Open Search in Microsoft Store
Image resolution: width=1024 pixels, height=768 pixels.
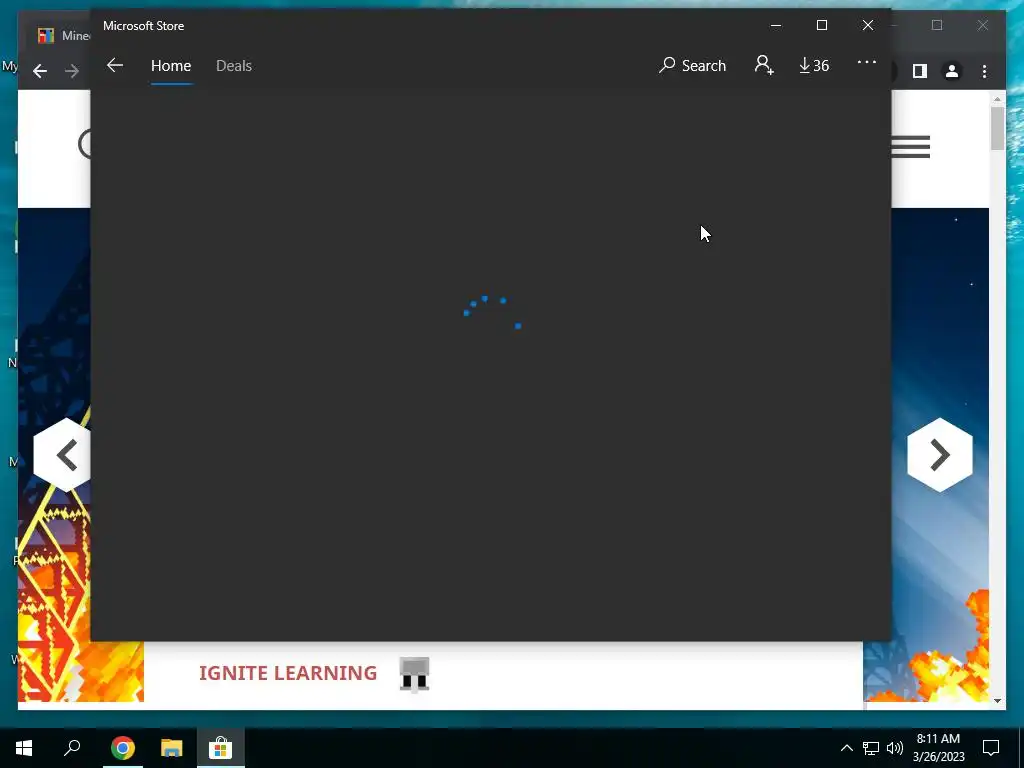pyautogui.click(x=692, y=65)
